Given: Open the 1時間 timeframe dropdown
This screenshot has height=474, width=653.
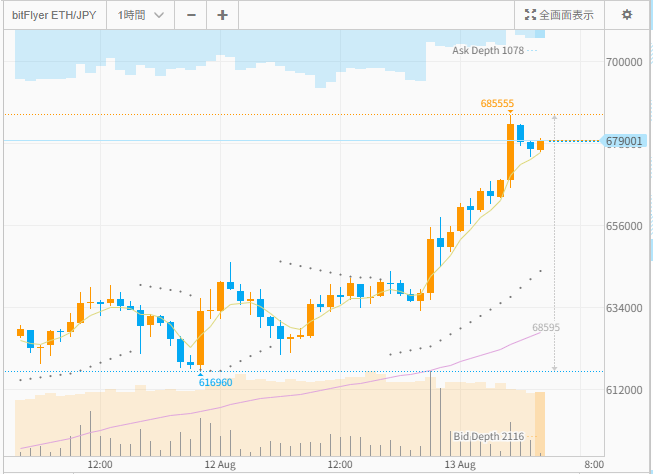Looking at the screenshot, I should pos(140,15).
